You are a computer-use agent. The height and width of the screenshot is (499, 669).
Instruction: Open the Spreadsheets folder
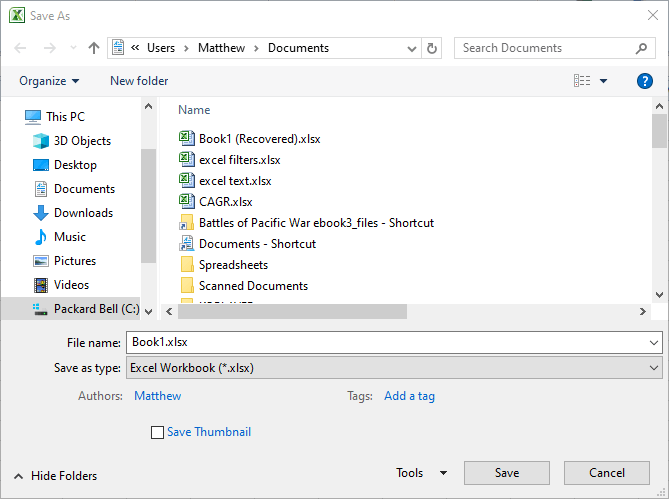(x=224, y=264)
